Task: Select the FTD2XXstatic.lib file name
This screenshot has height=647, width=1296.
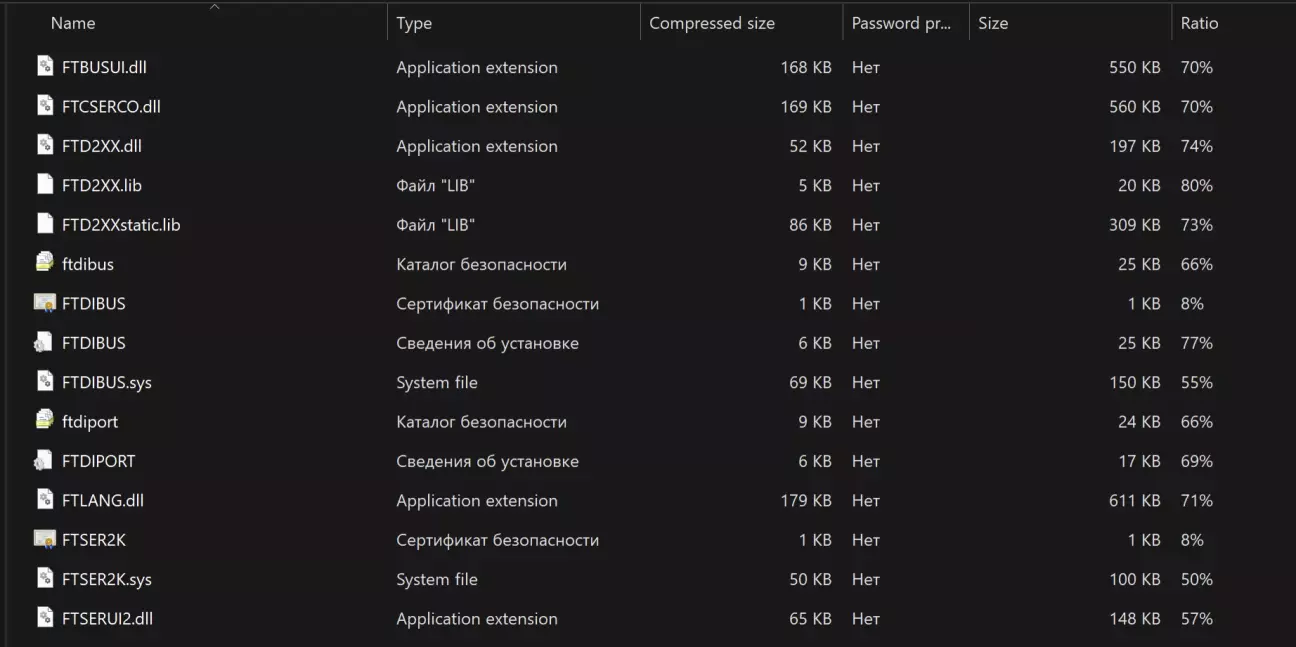Action: [x=121, y=225]
